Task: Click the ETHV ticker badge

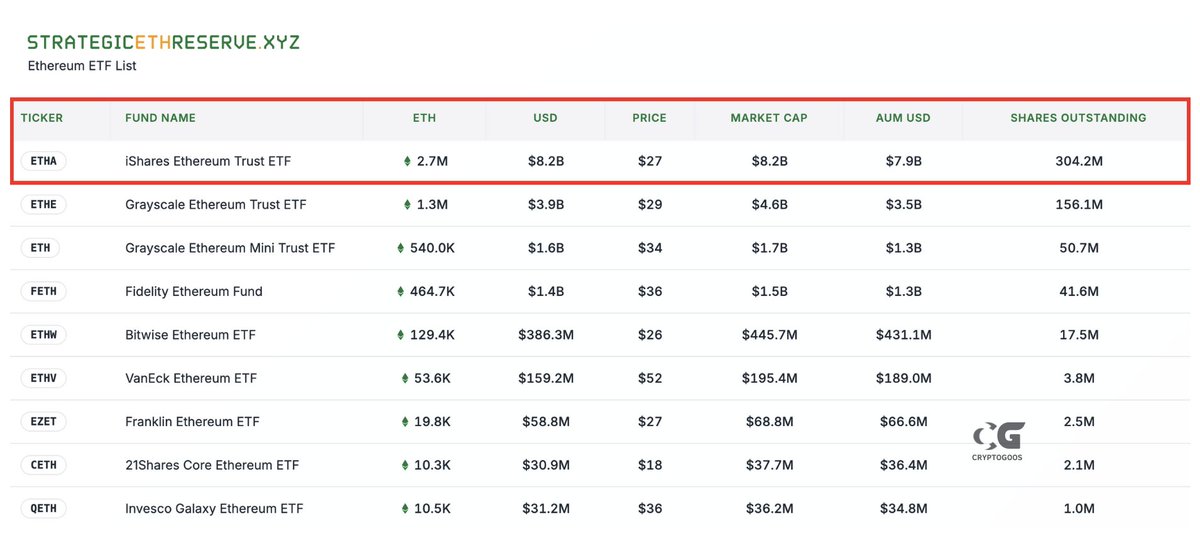Action: (x=43, y=378)
